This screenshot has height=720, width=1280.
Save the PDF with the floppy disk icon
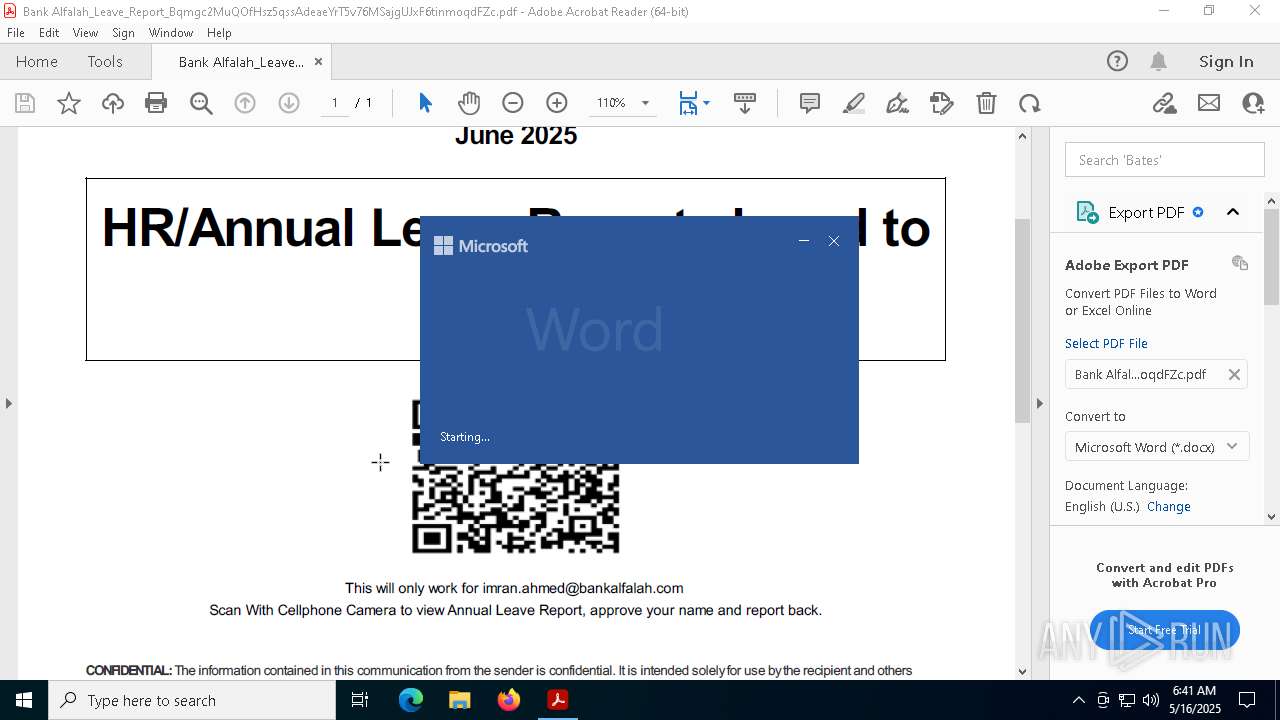pos(25,103)
